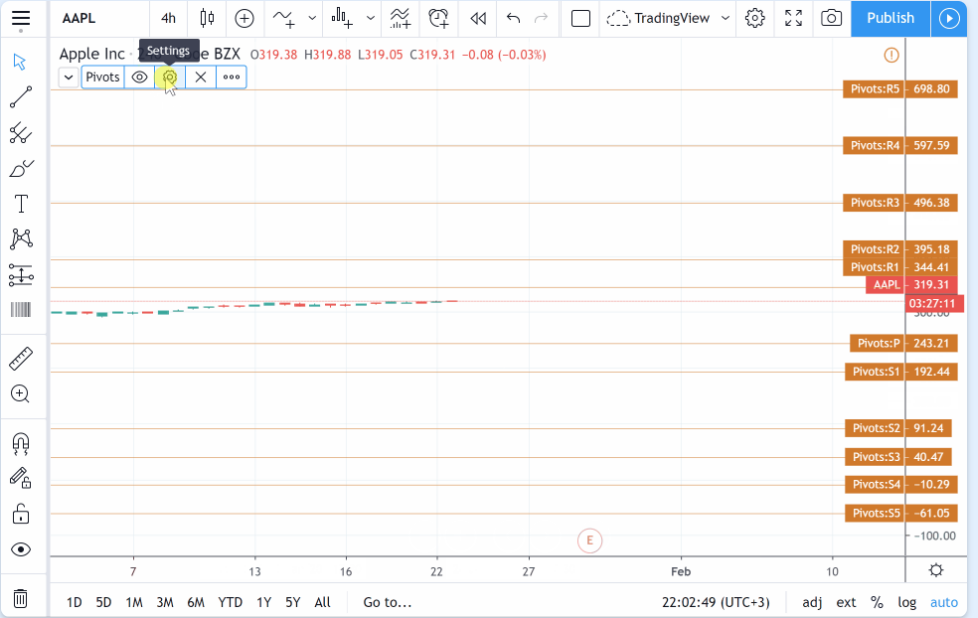Open more options for Pivots indicator
This screenshot has width=978, height=618.
pos(231,77)
